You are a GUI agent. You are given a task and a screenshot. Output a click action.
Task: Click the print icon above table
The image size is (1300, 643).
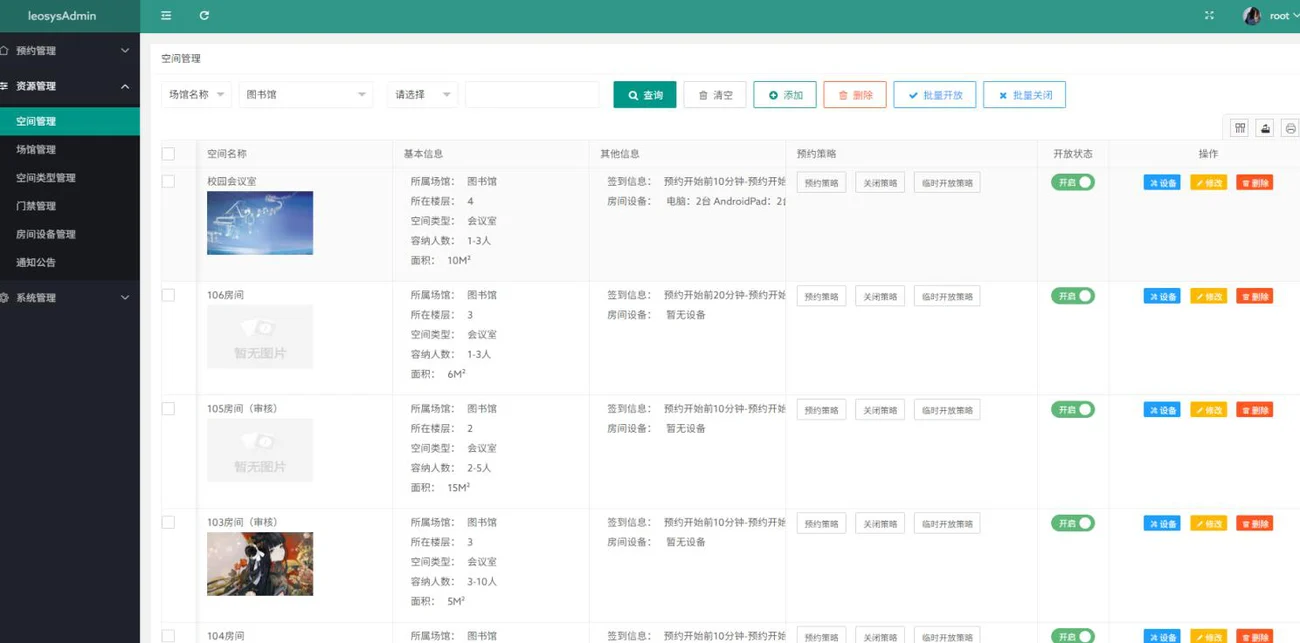pyautogui.click(x=1290, y=128)
